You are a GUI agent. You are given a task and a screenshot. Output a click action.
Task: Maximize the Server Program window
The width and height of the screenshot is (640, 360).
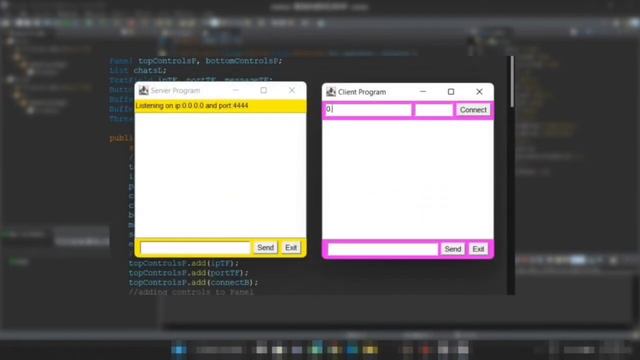(x=263, y=90)
